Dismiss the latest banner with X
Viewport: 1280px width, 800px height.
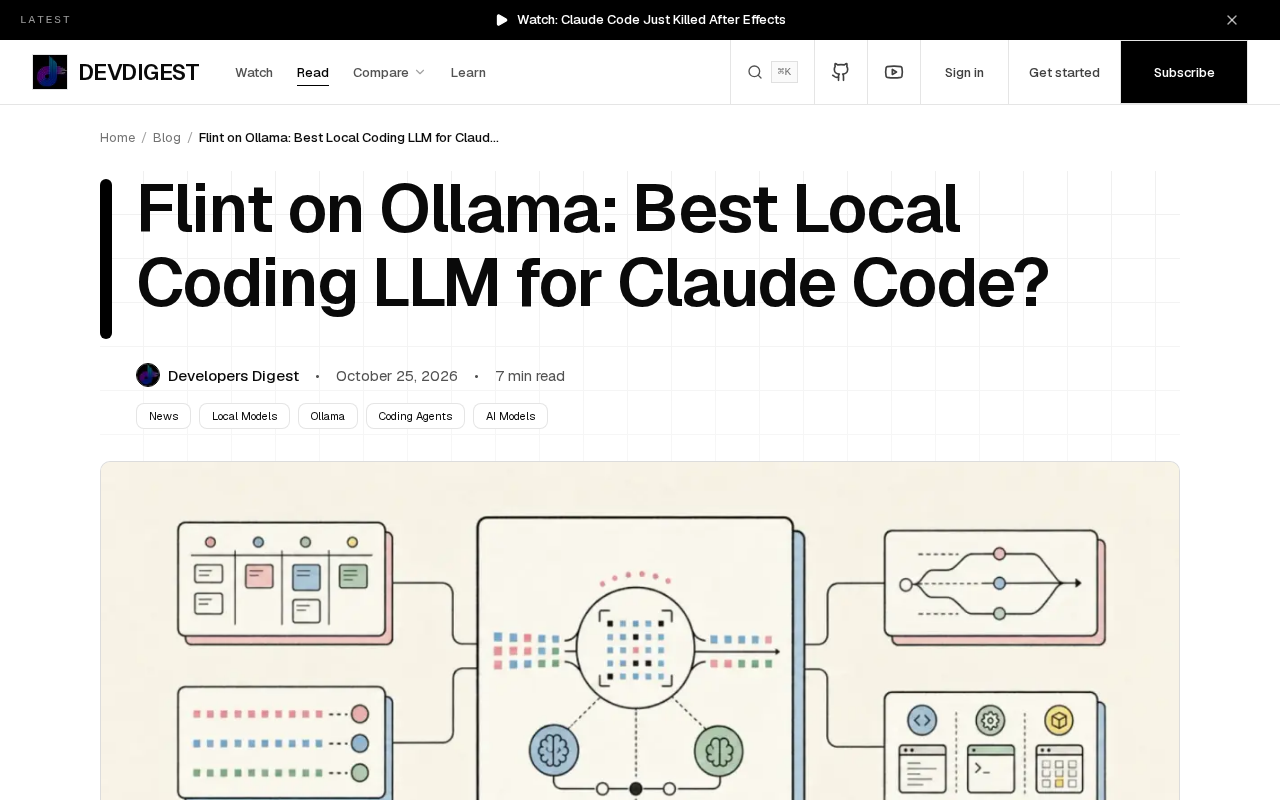click(x=1232, y=20)
